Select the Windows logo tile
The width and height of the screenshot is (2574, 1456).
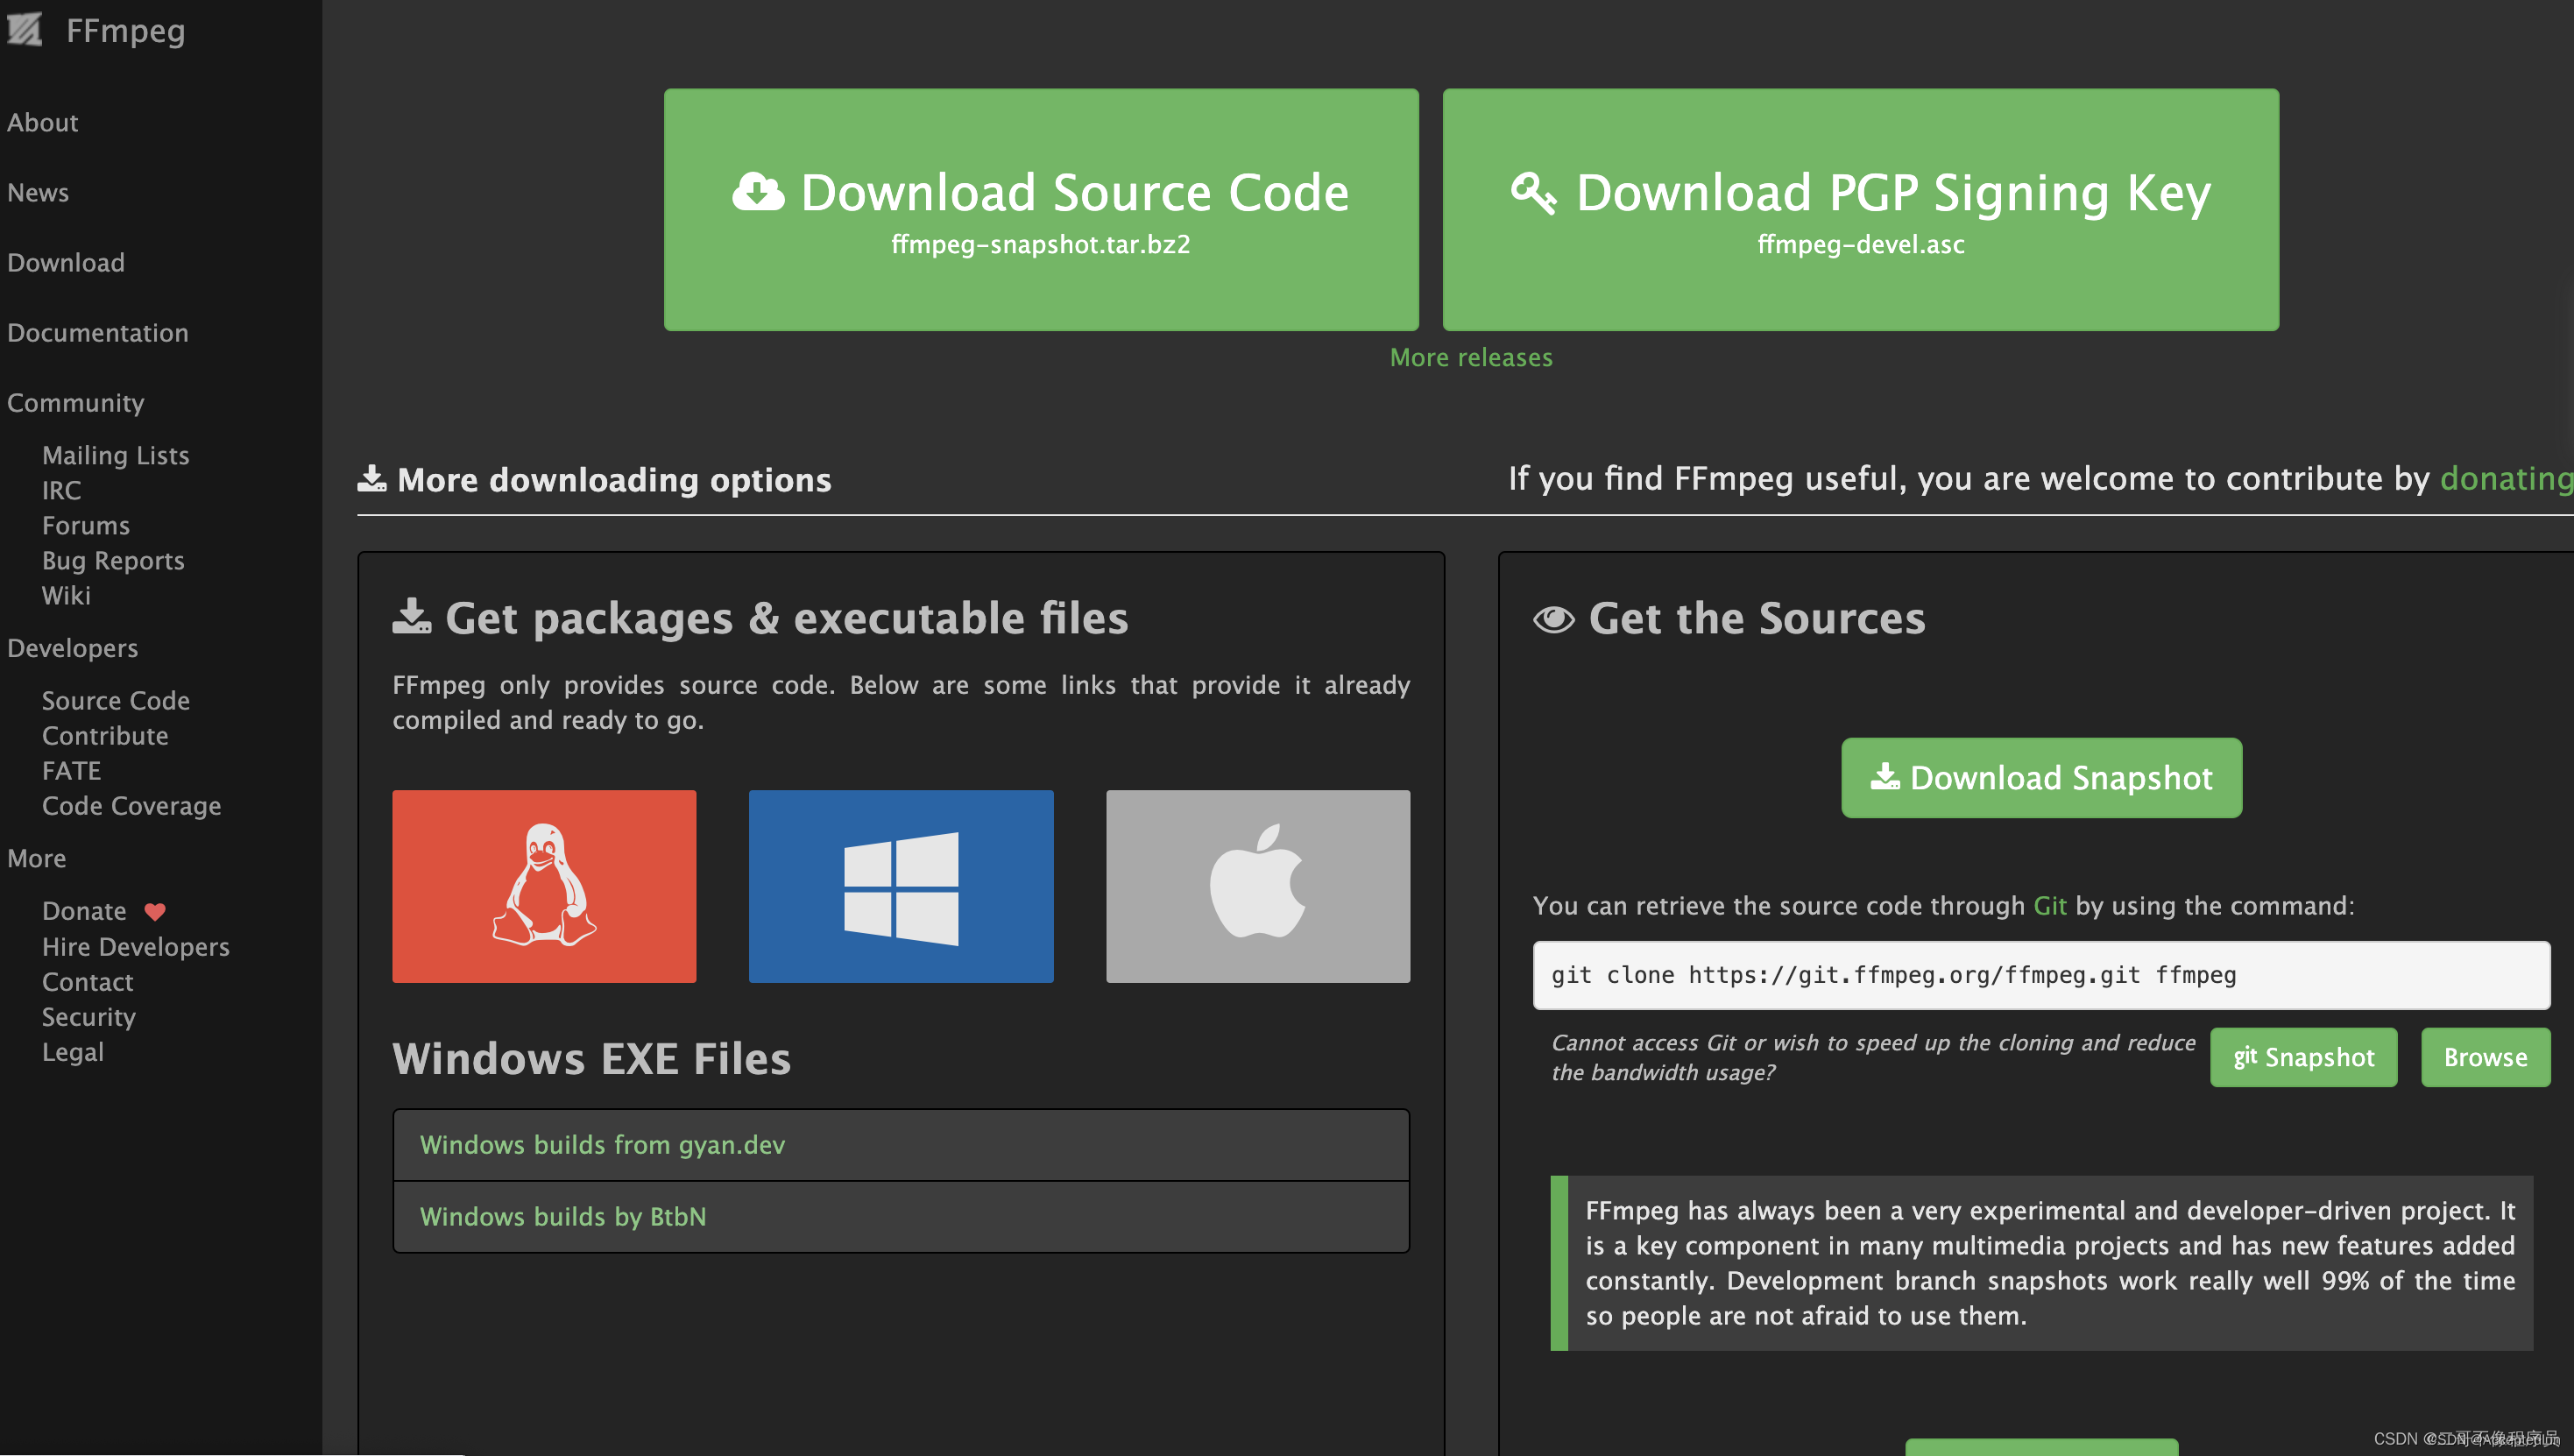[x=900, y=886]
